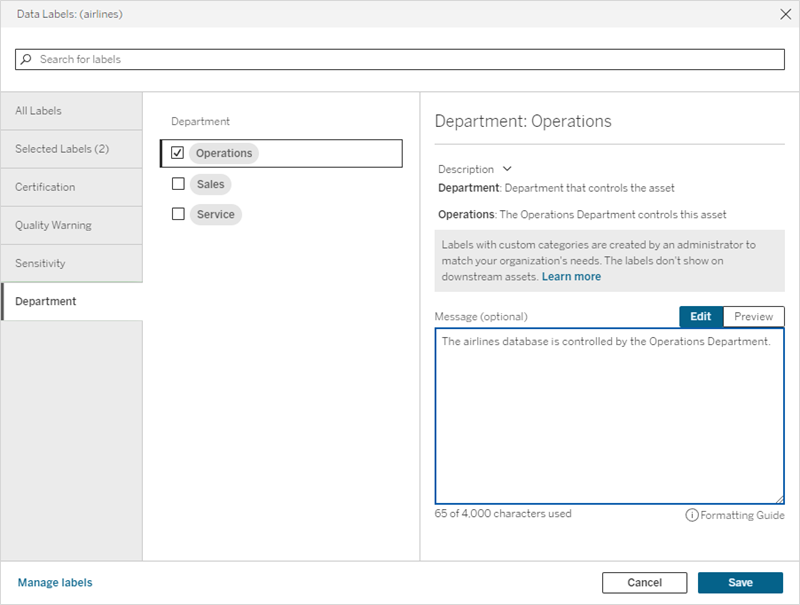Go to the Sensitivity tab
This screenshot has height=605, width=800.
coord(71,263)
